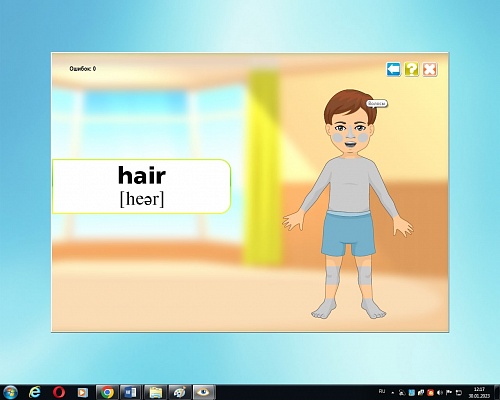This screenshot has height=400, width=500.
Task: Switch to the Microsoft Word taskbar window
Action: point(131,392)
